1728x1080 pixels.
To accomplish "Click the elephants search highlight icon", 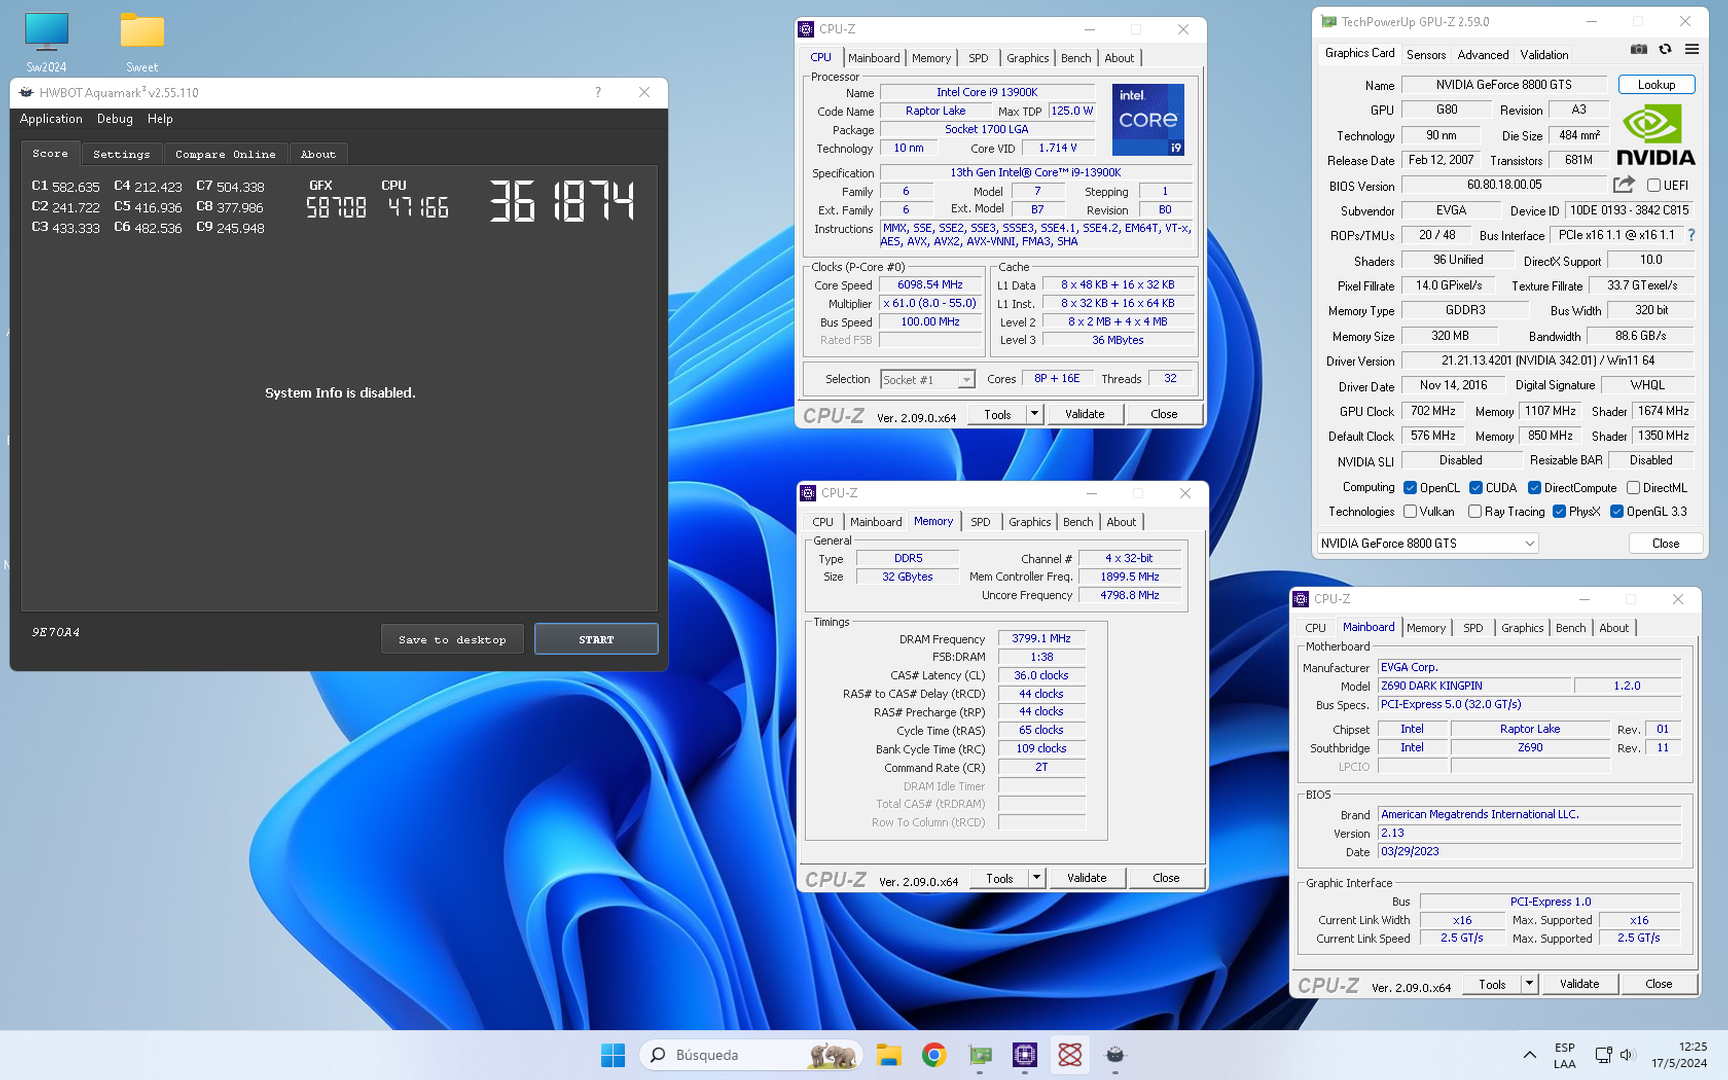I will click(x=833, y=1055).
